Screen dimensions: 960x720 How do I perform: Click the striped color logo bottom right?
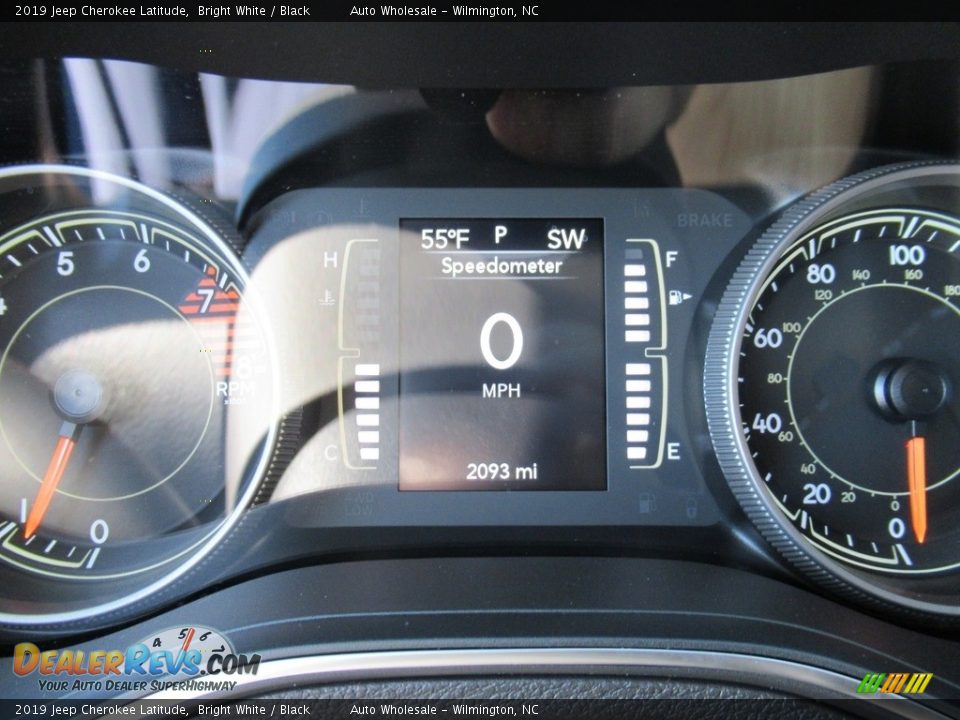click(x=894, y=683)
